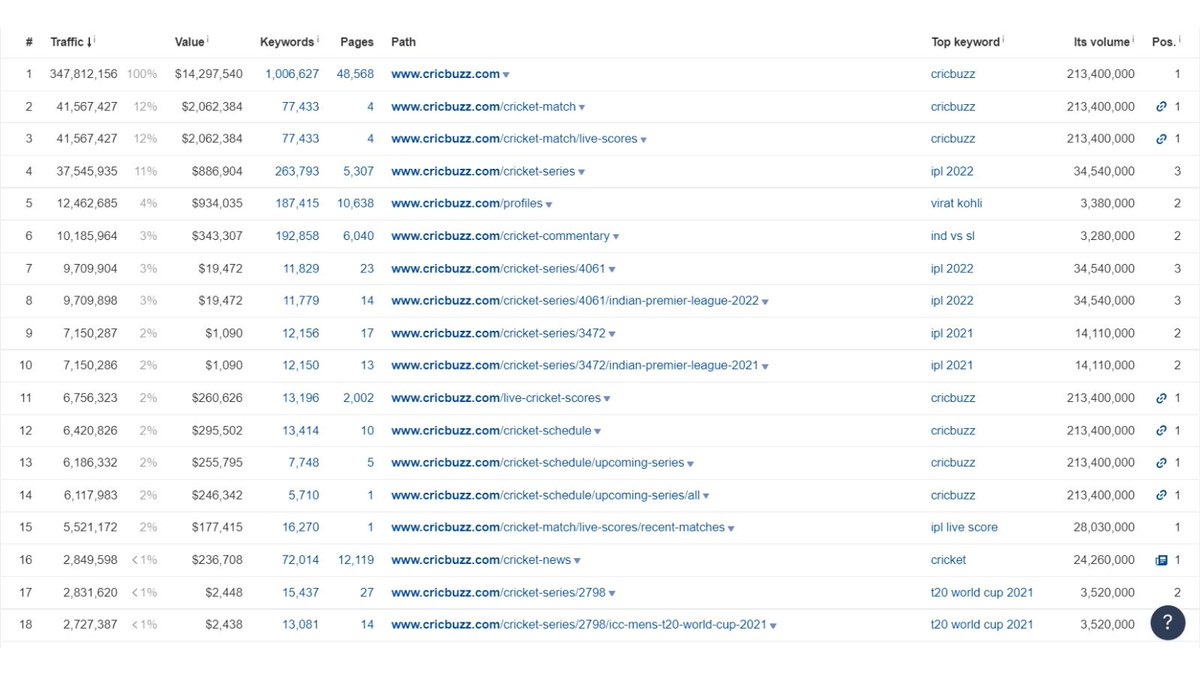1200x675 pixels.
Task: Click sitelink icon in cricket-schedule row 12
Action: point(1161,430)
